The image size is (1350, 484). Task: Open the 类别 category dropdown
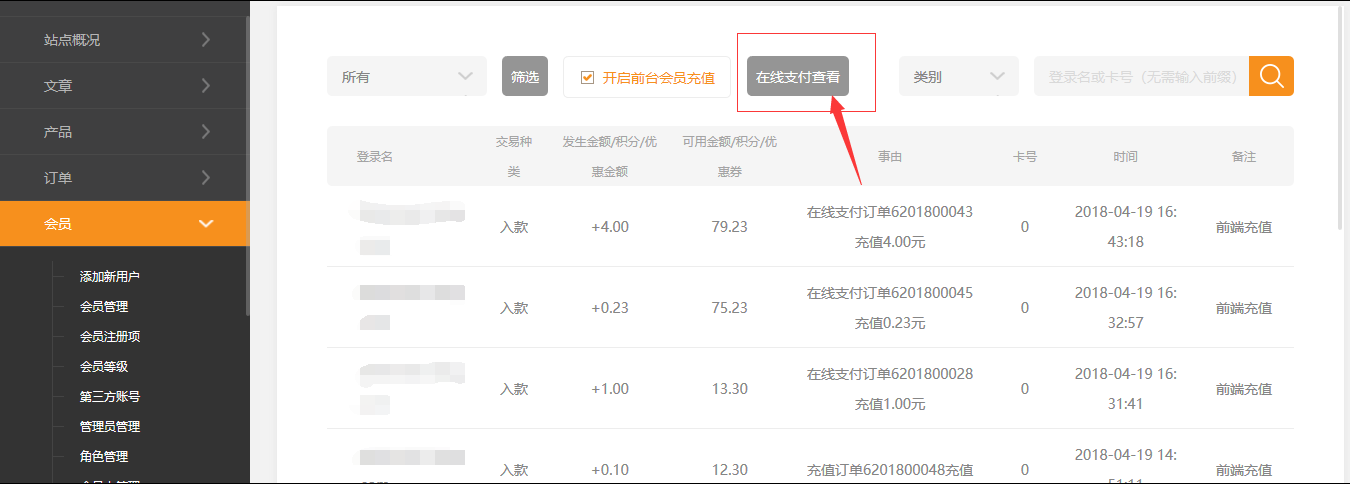958,77
